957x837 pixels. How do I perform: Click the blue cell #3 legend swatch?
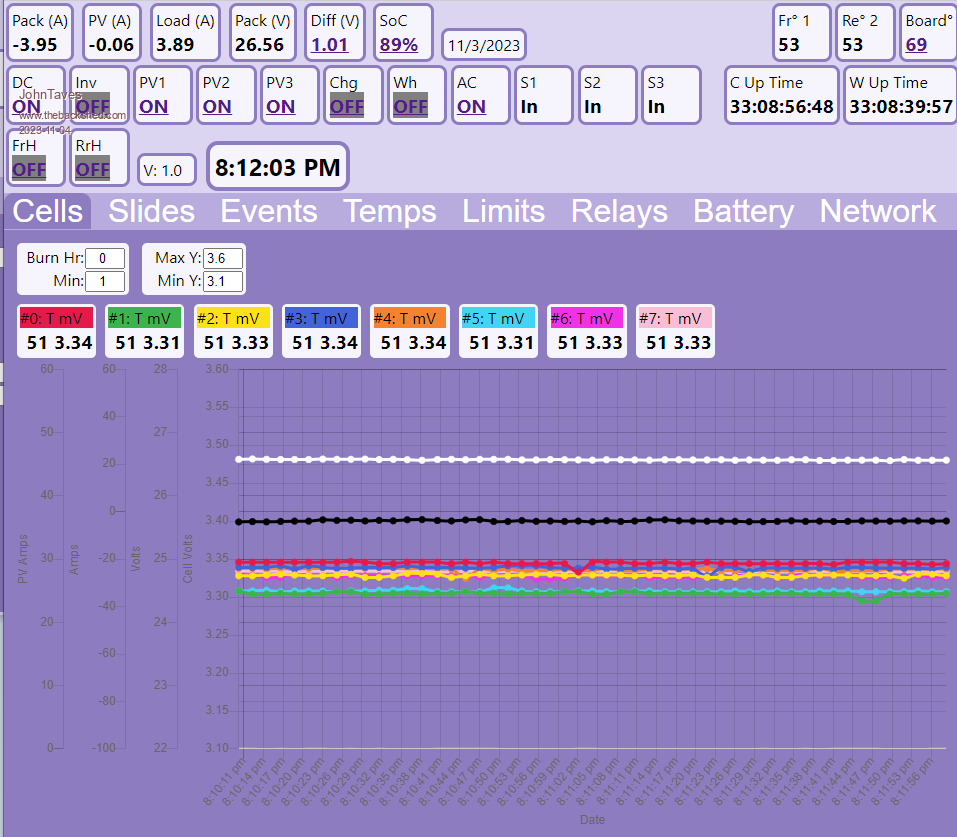(x=320, y=318)
